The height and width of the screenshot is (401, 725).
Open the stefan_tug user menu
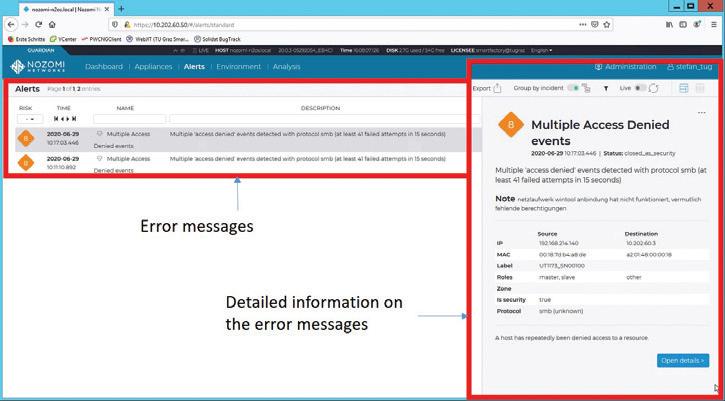(689, 67)
